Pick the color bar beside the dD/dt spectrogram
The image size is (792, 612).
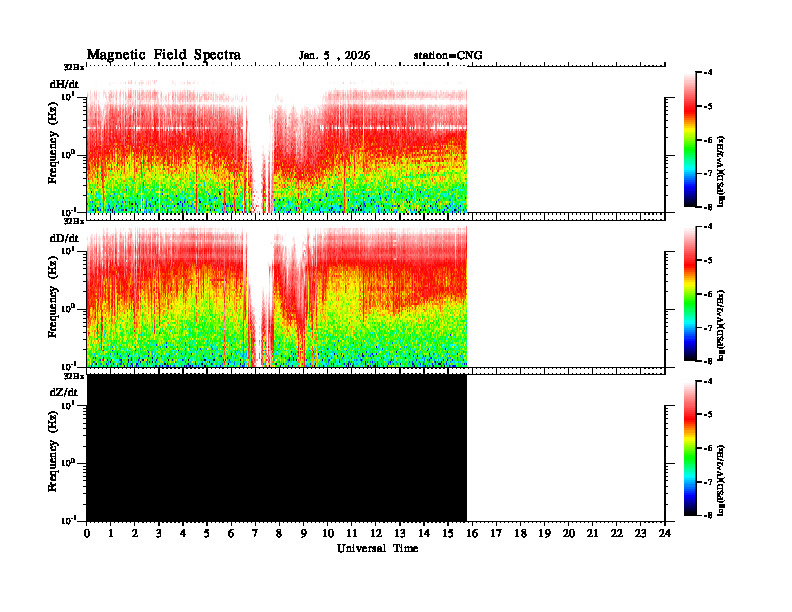[690, 294]
